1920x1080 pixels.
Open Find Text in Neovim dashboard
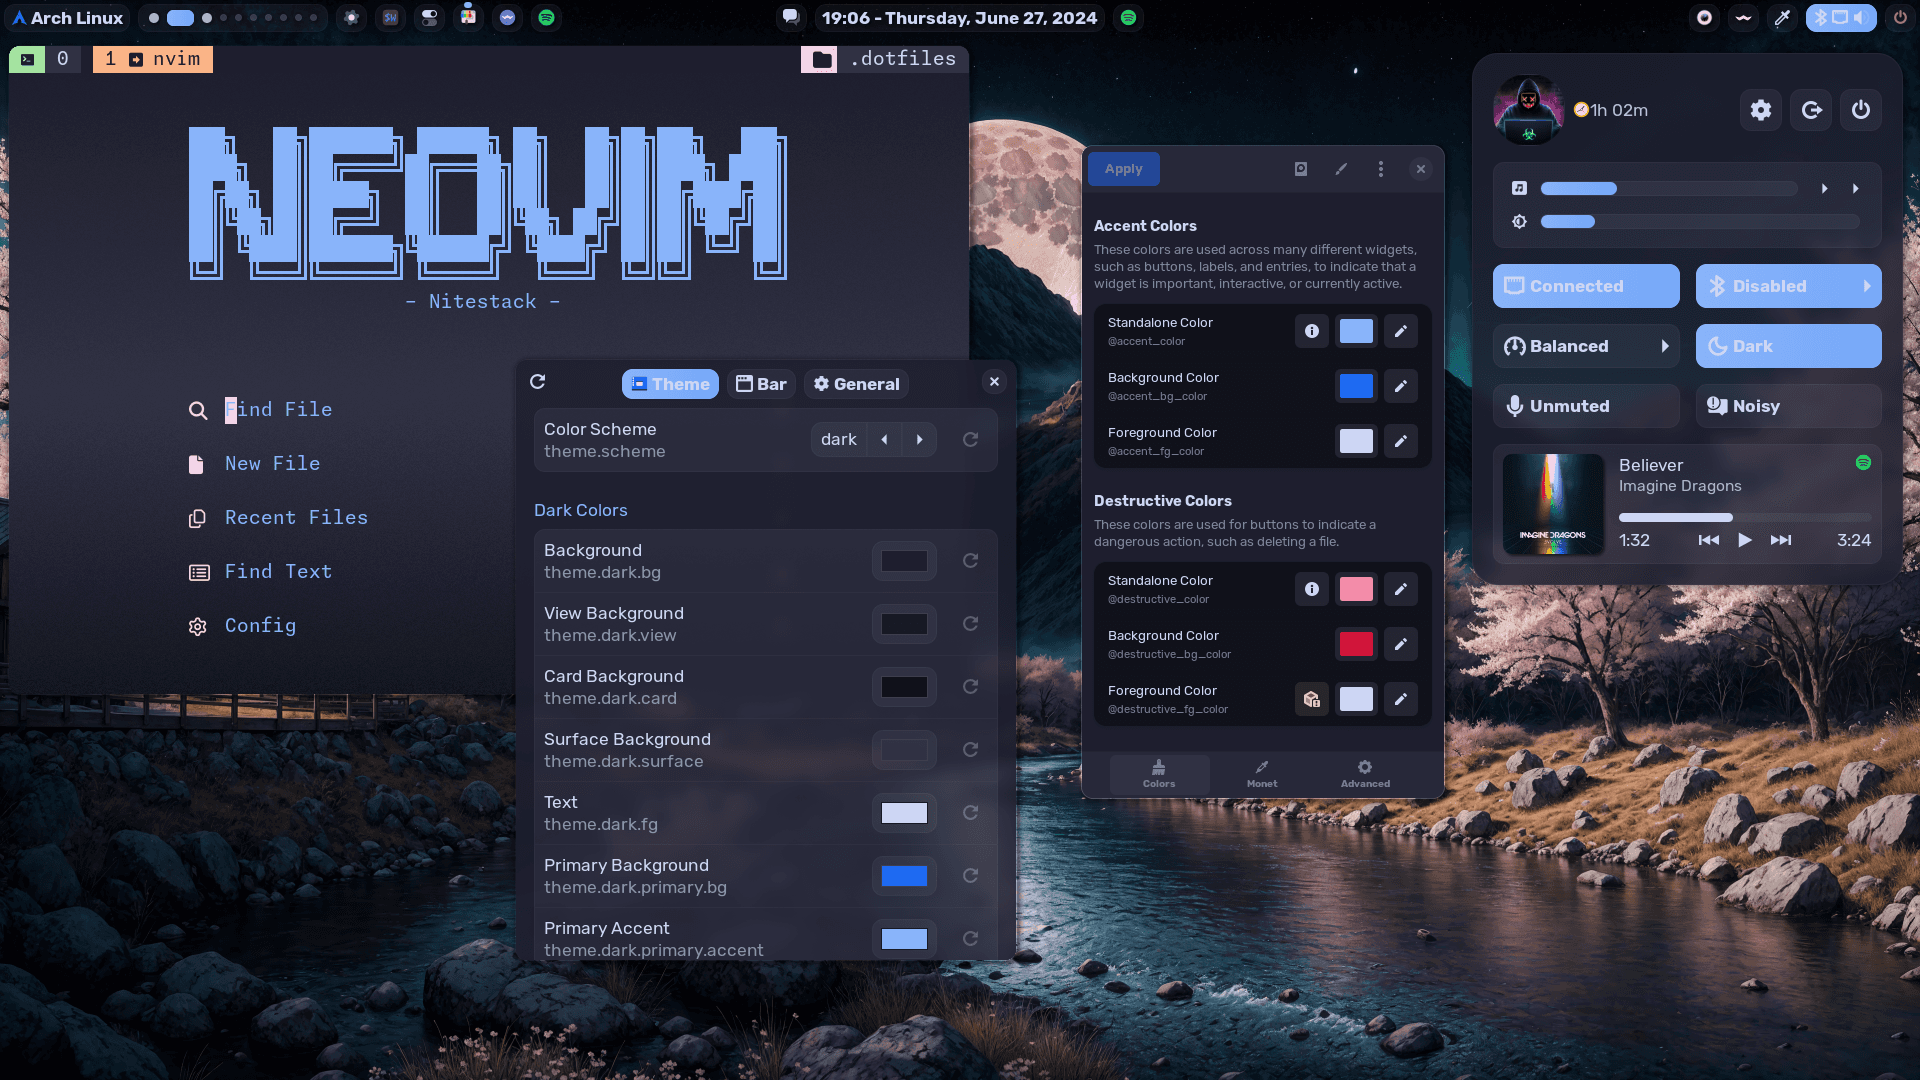coord(279,572)
